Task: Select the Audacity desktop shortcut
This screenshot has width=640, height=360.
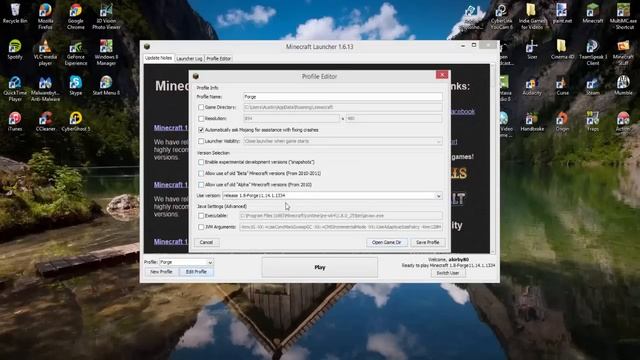Action: (x=532, y=85)
